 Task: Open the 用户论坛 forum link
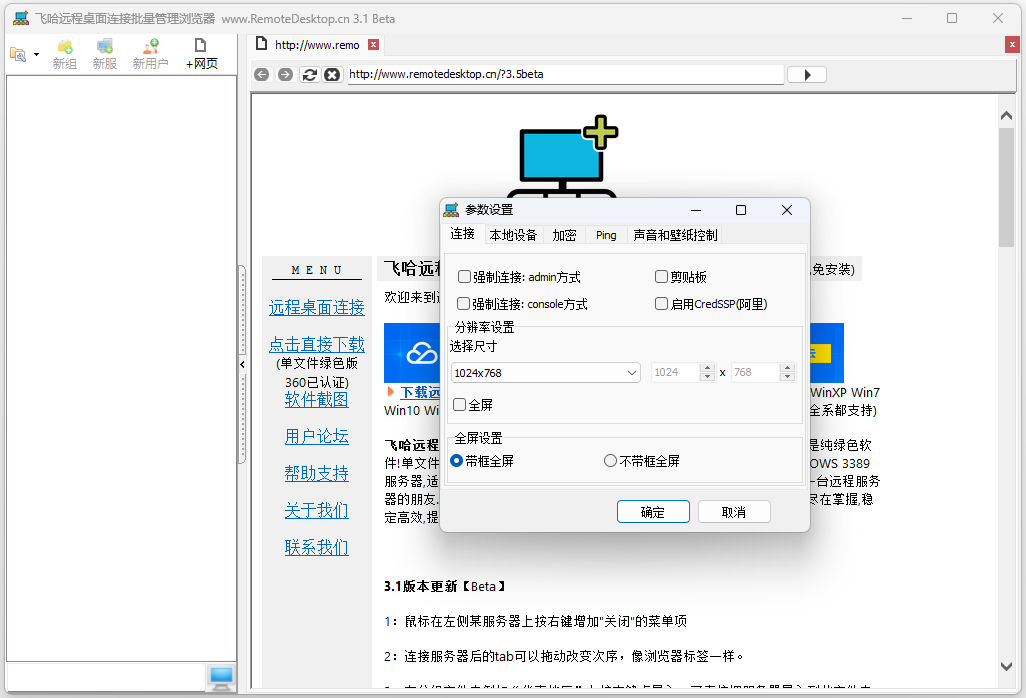317,436
